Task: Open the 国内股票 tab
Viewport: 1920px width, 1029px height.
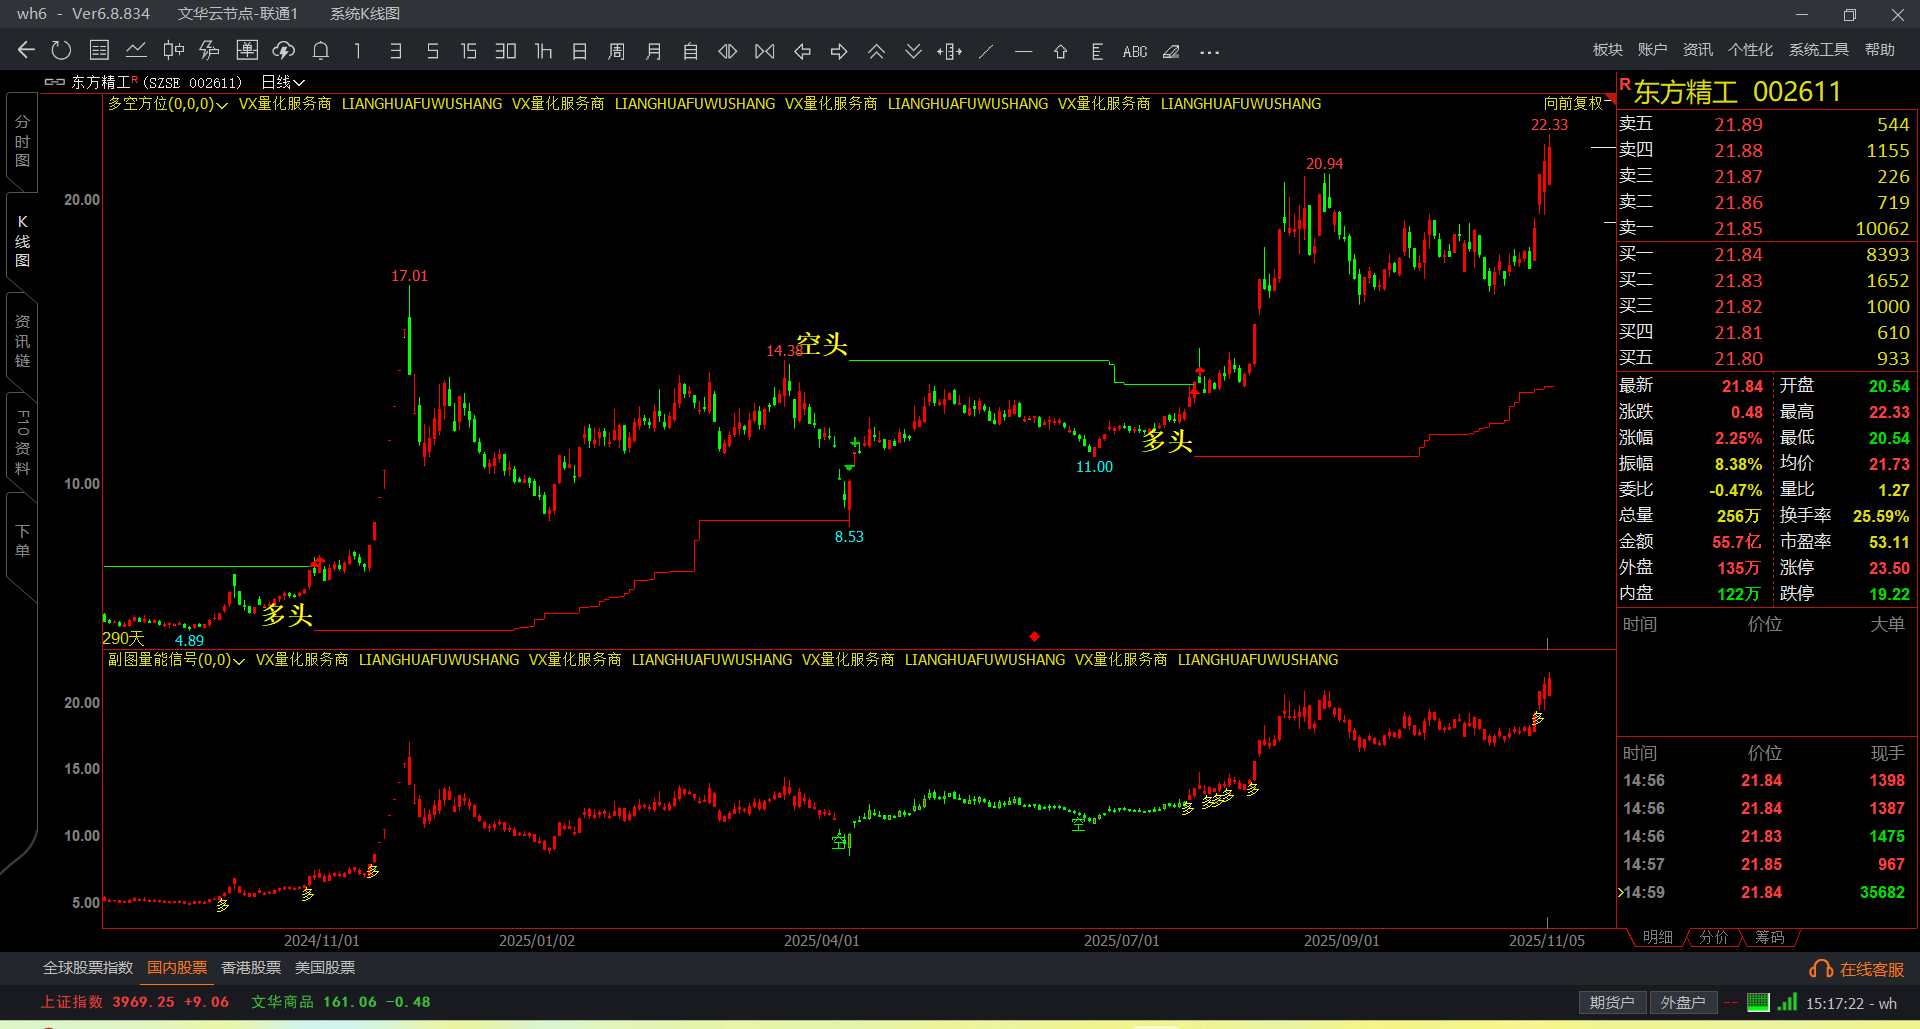Action: click(177, 968)
